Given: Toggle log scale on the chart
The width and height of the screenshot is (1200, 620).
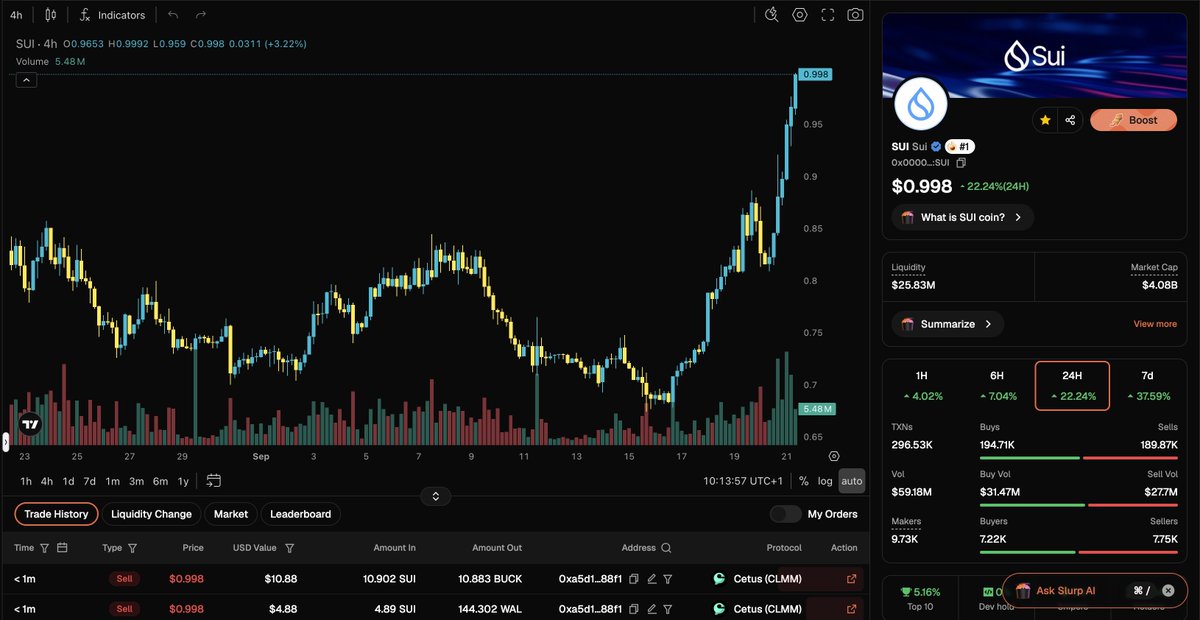Looking at the screenshot, I should [825, 481].
